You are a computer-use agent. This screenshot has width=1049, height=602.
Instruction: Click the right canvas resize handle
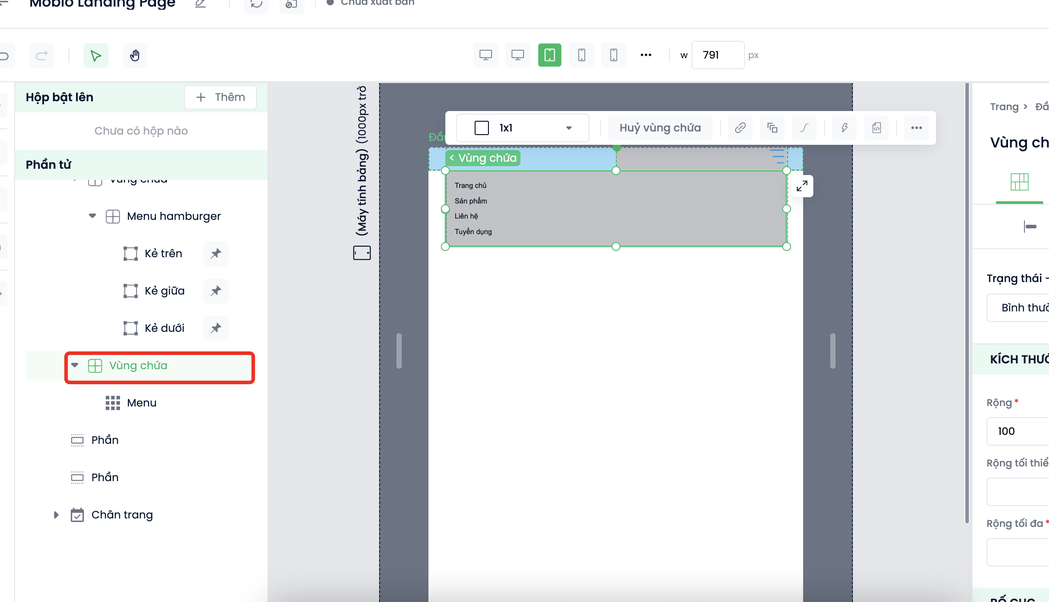tap(832, 350)
